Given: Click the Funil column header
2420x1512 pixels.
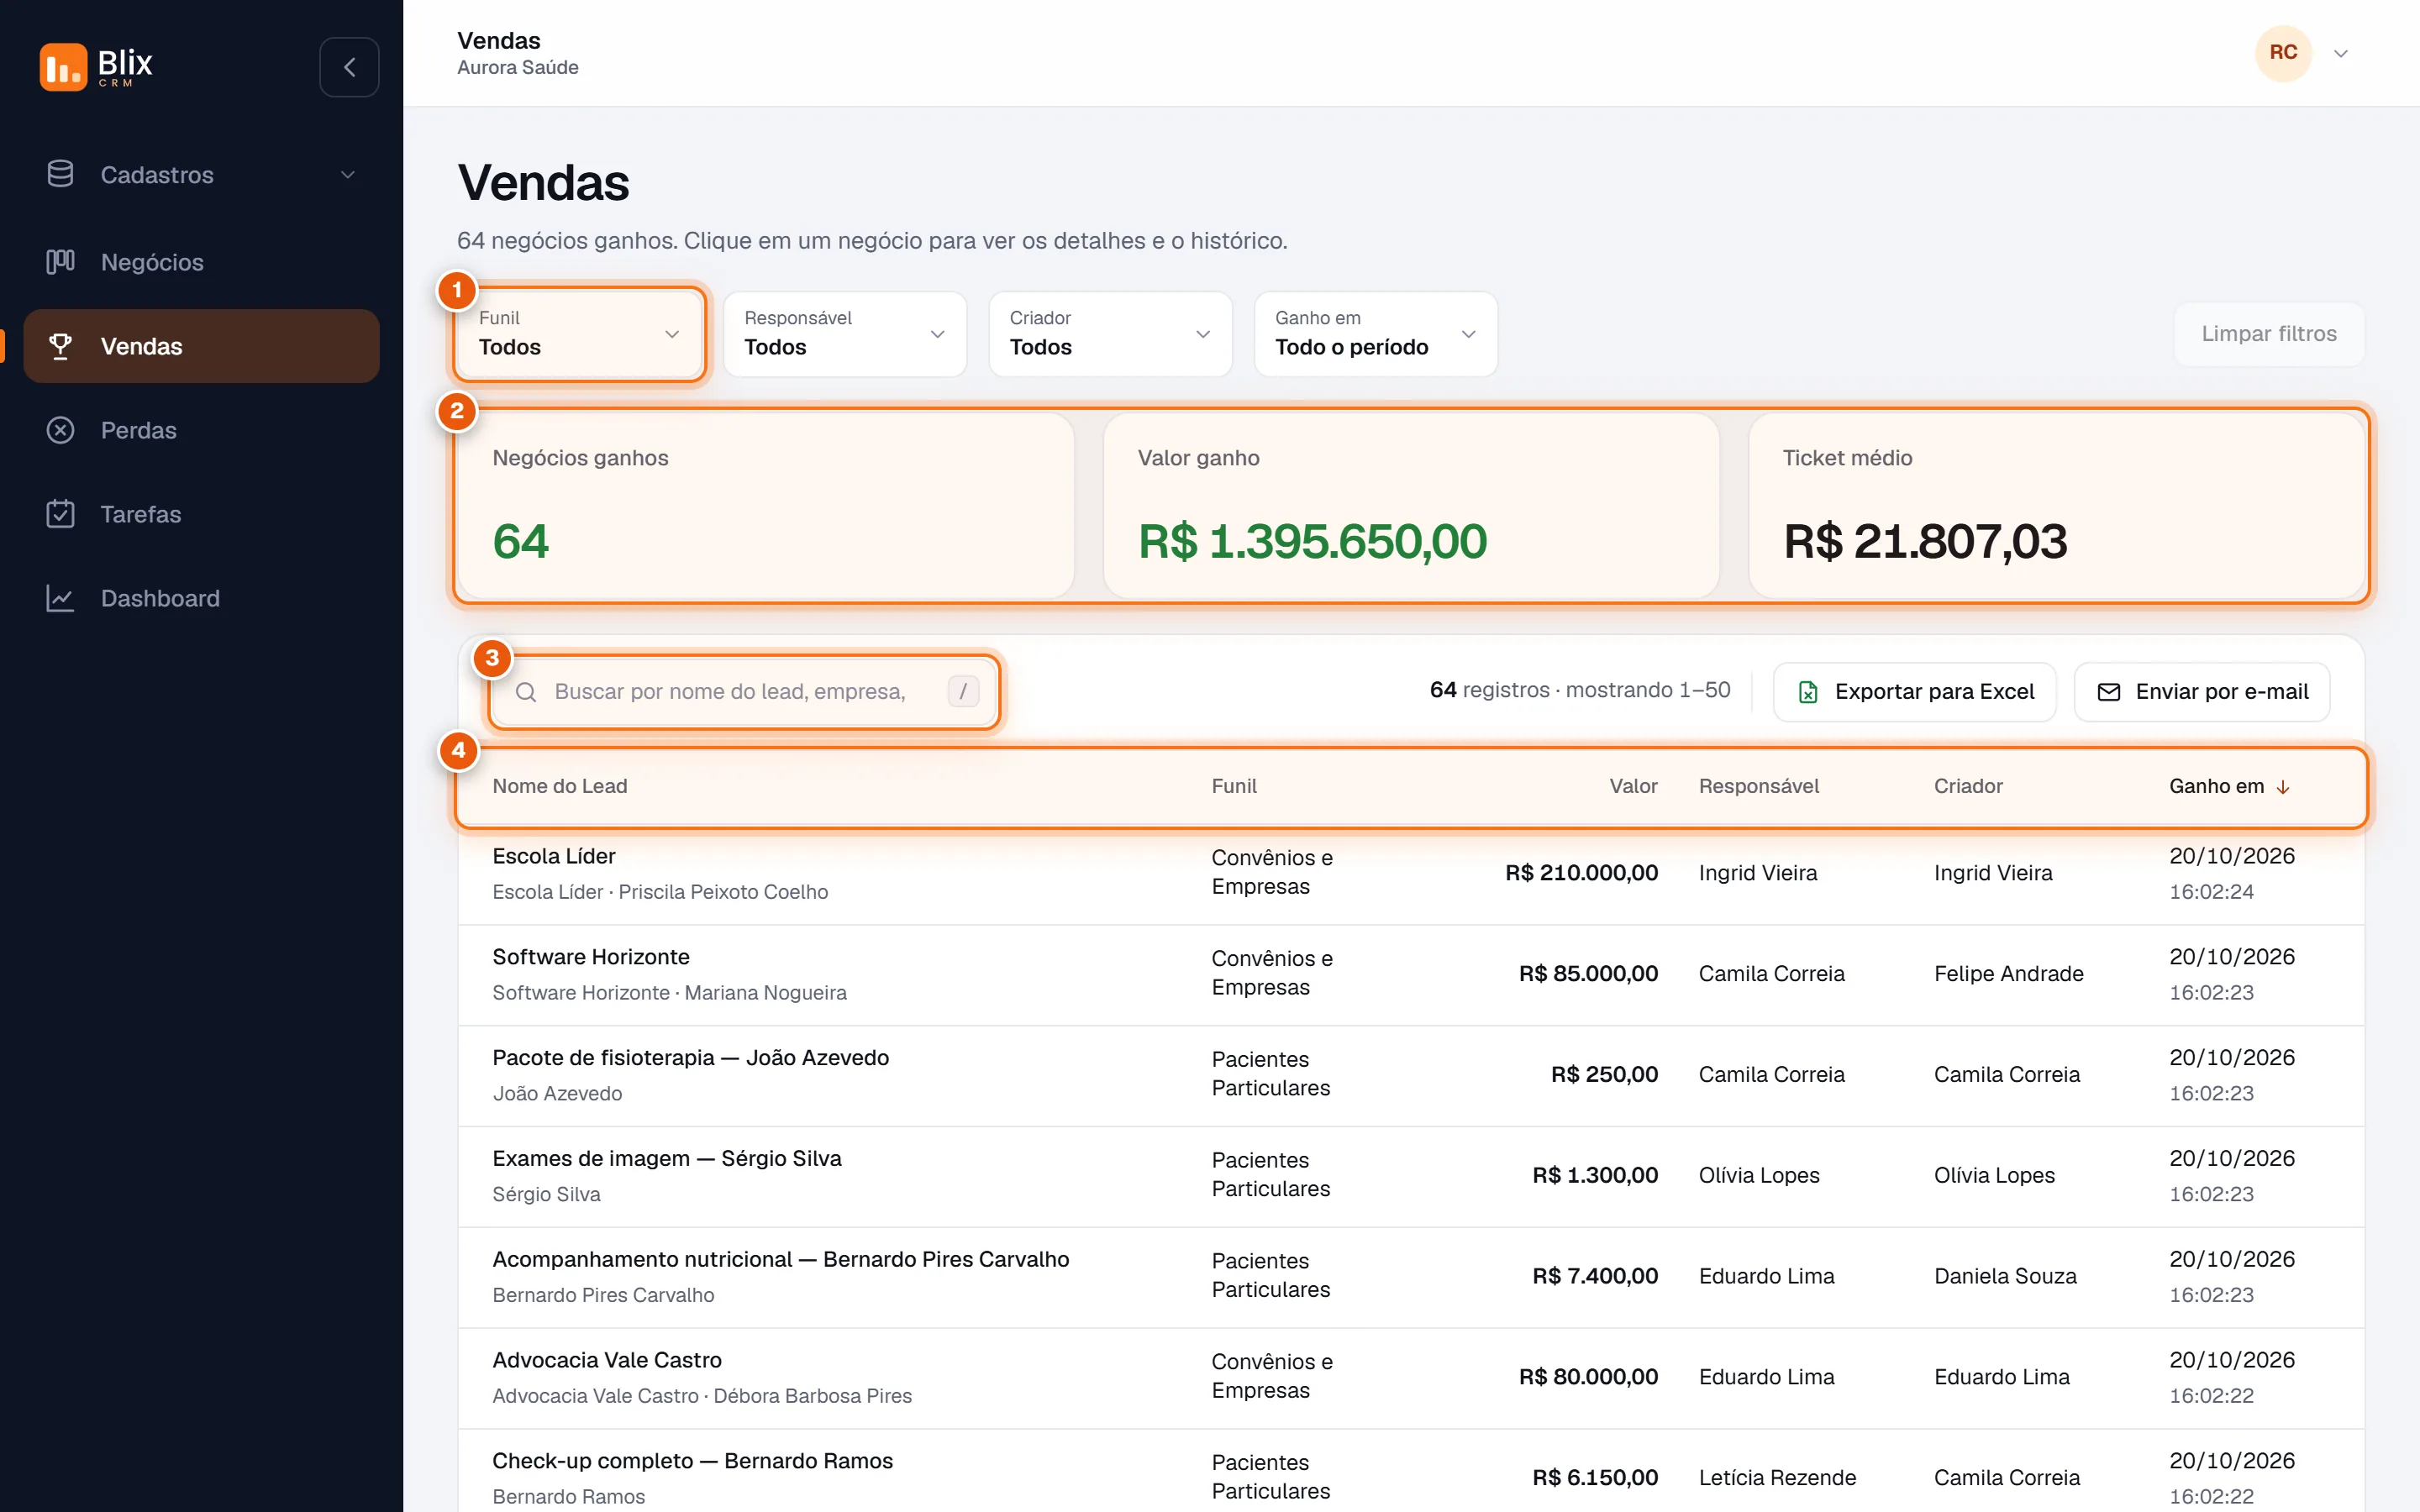Looking at the screenshot, I should (x=1234, y=786).
